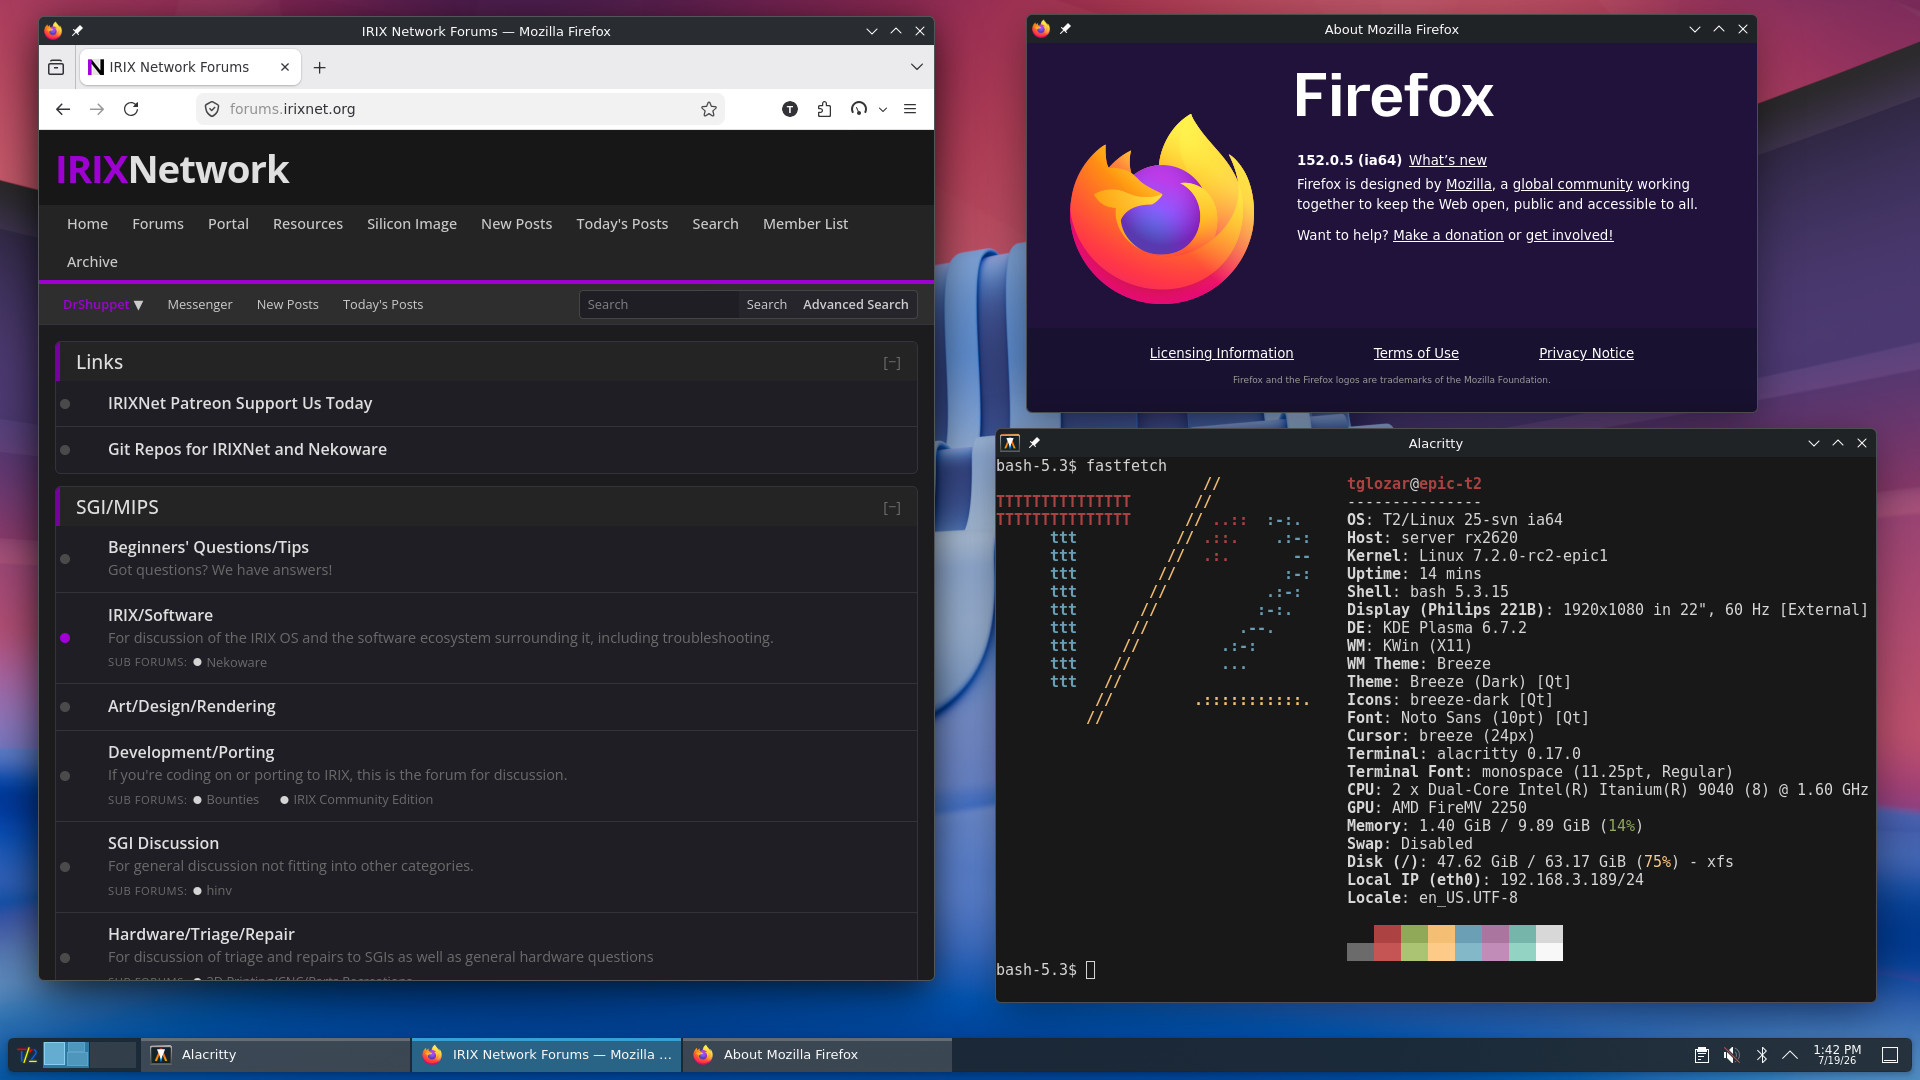
Task: Close the IRIX Network Forums tab
Action: tap(285, 67)
